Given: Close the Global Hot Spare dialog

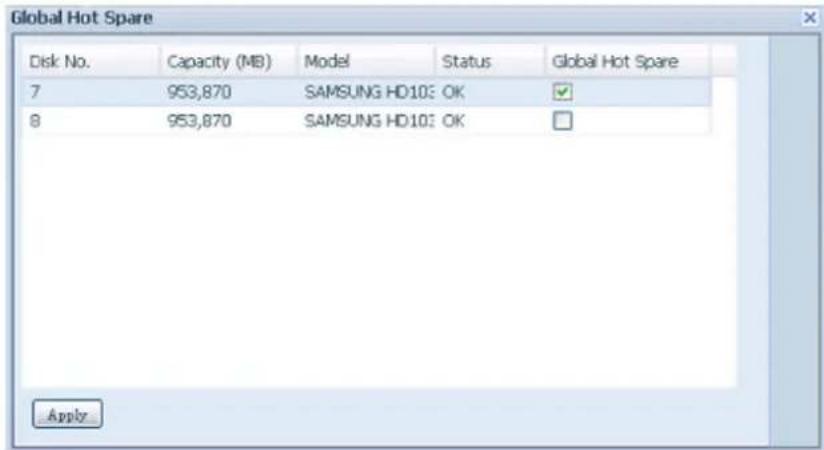Looking at the screenshot, I should point(810,18).
